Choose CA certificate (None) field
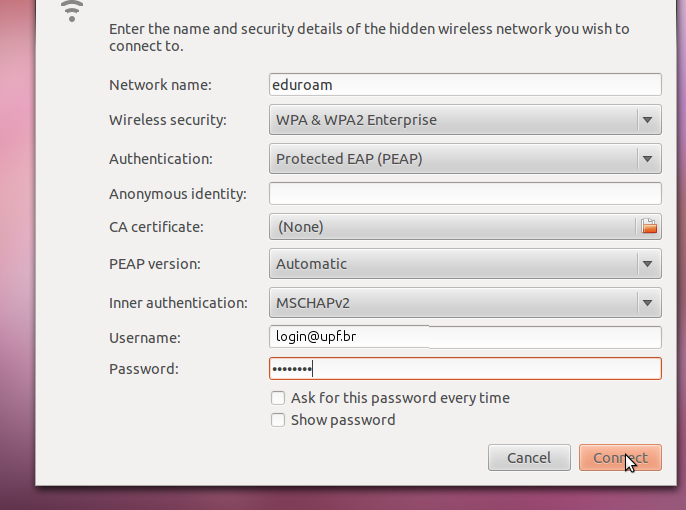Screen dimensions: 686x510 pos(452,227)
